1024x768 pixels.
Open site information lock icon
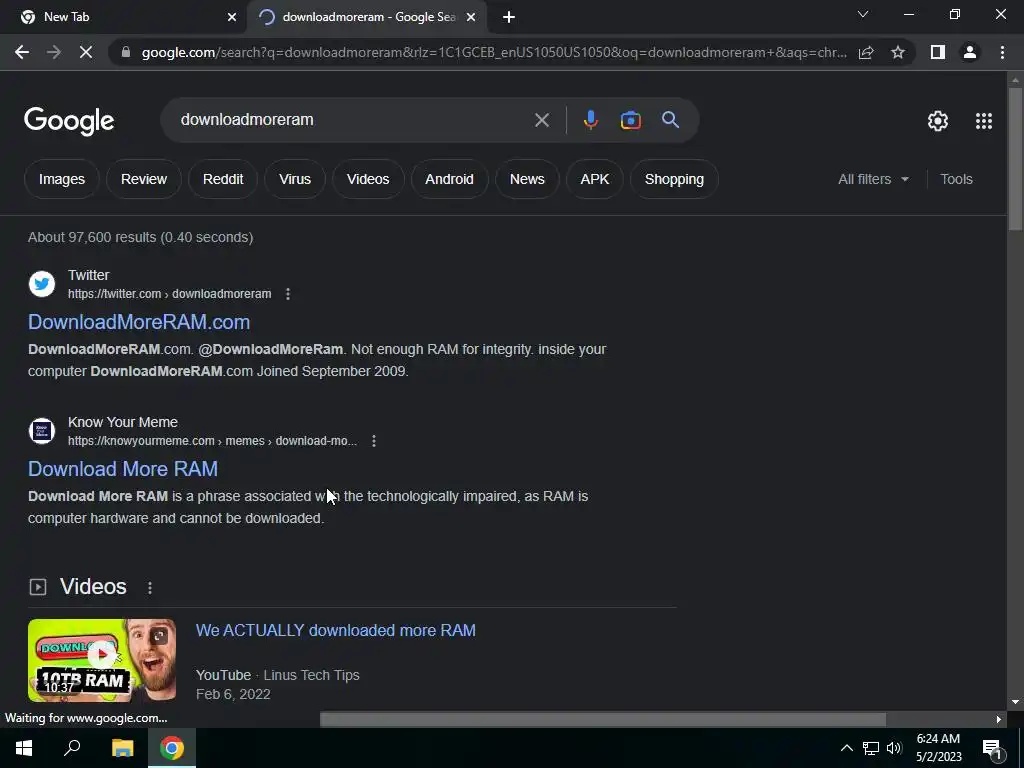coord(126,52)
